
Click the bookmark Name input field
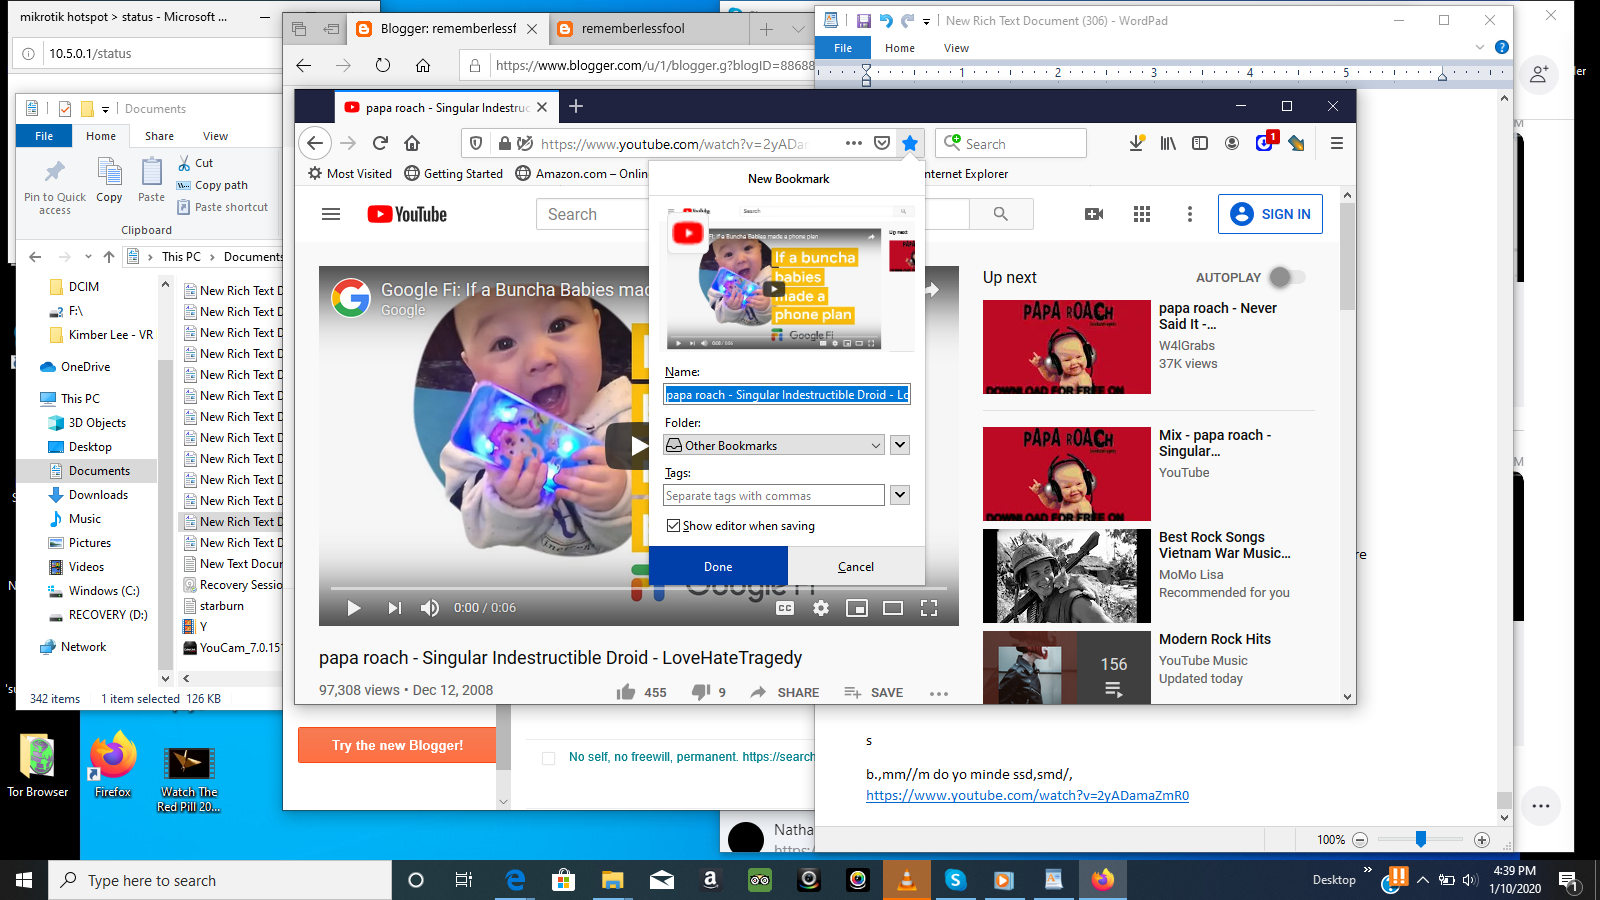pyautogui.click(x=787, y=395)
